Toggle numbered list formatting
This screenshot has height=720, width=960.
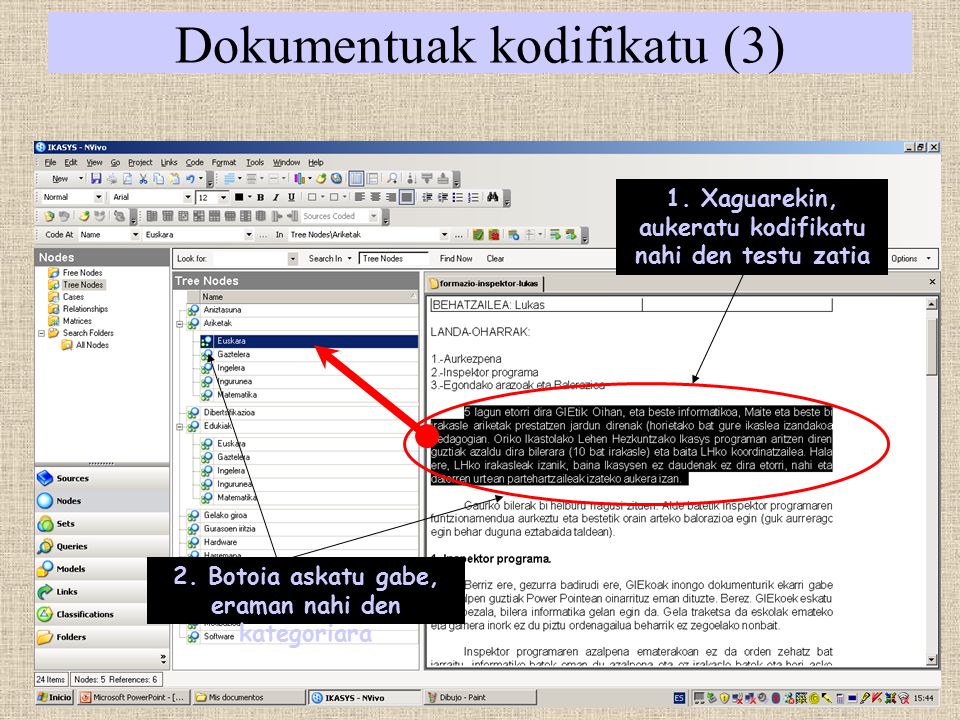pos(473,197)
